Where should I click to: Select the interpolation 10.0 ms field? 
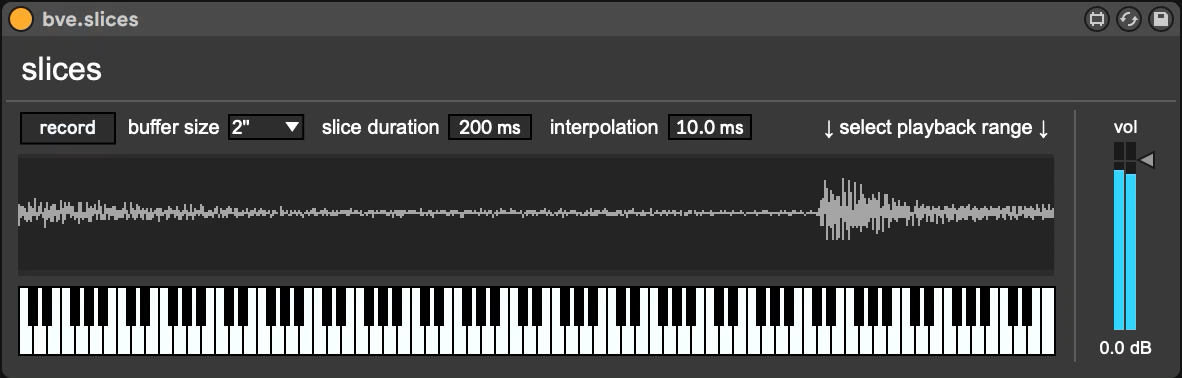coord(710,128)
